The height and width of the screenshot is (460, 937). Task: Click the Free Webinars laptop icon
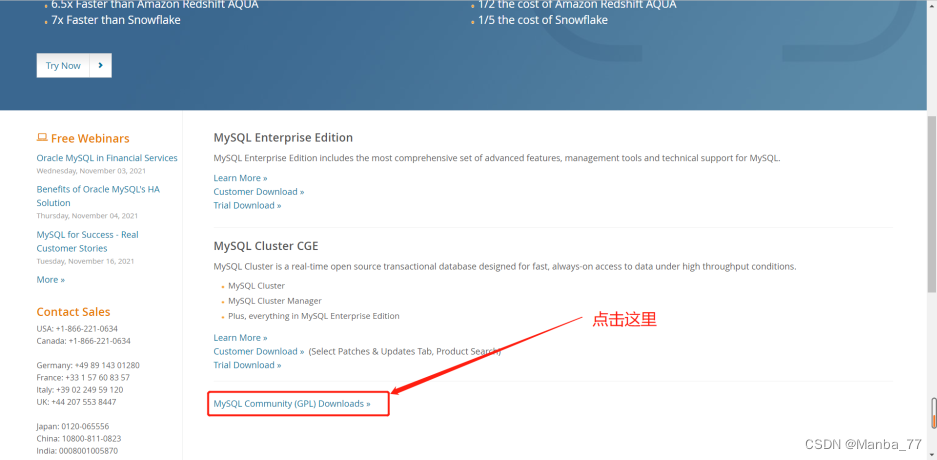coord(42,137)
